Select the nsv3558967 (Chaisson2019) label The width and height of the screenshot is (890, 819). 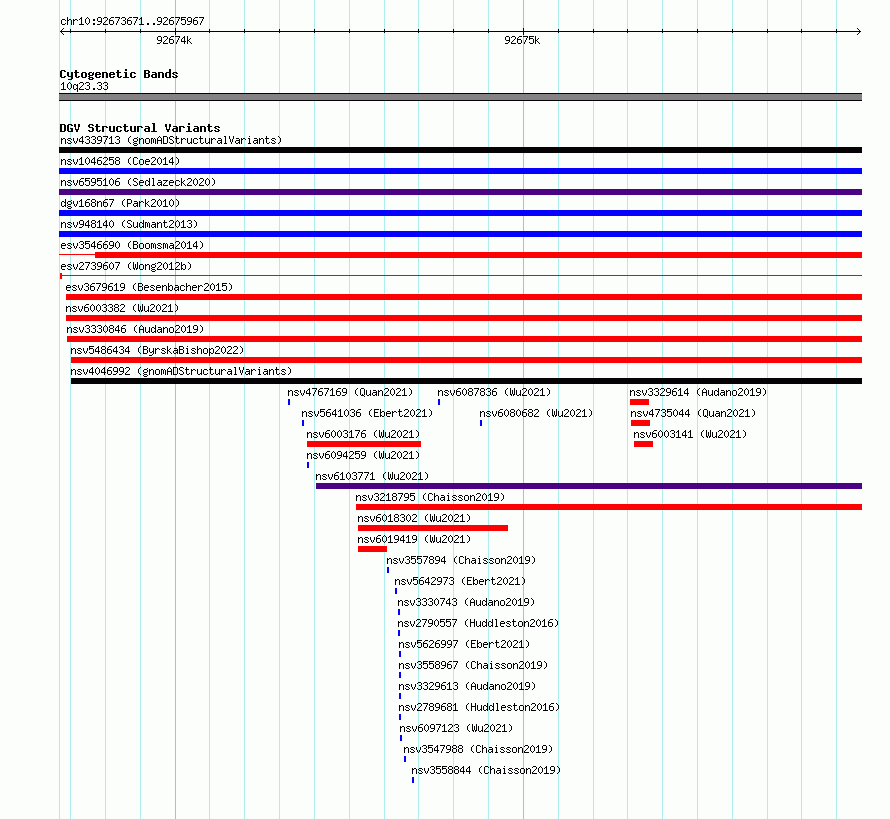click(473, 665)
